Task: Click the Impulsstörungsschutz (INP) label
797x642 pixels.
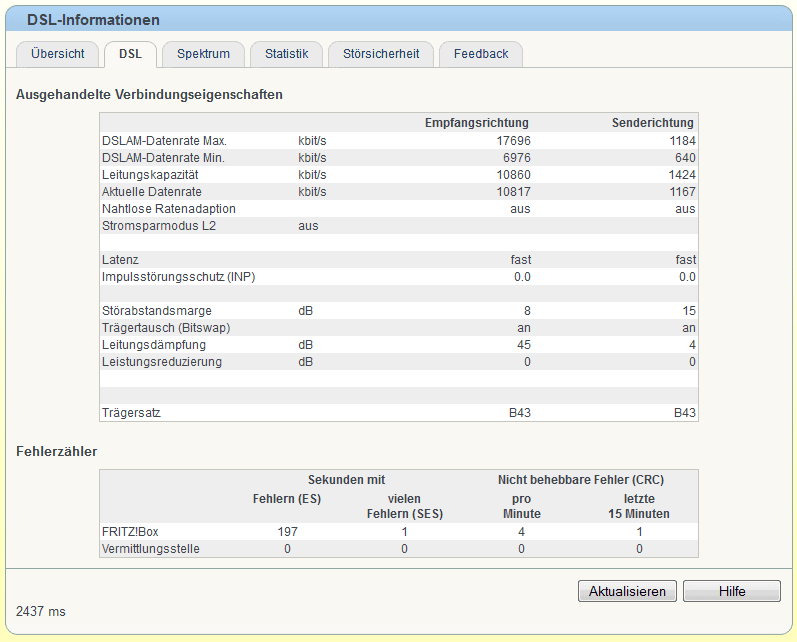Action: tap(178, 277)
